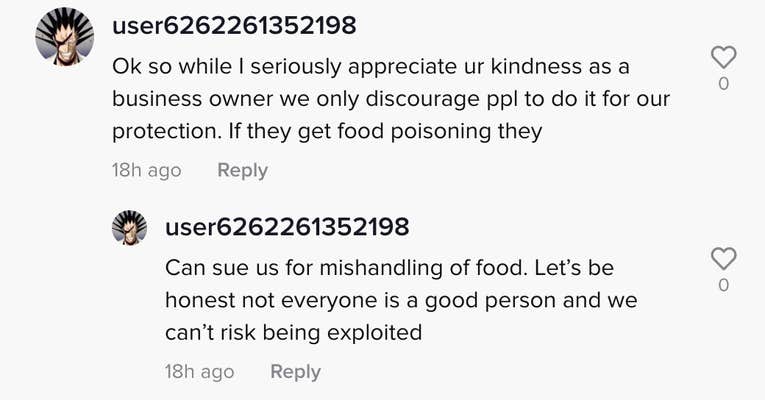
Task: Click the 18h ago timestamp on the top comment
Action: [x=146, y=170]
